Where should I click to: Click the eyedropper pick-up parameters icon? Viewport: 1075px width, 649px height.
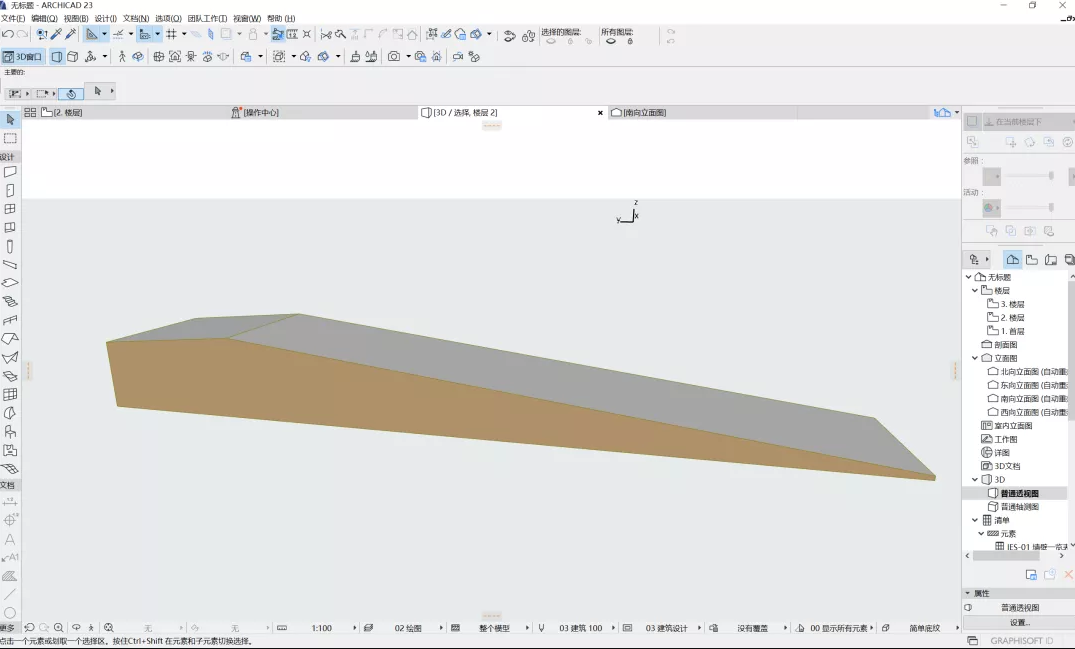56,35
